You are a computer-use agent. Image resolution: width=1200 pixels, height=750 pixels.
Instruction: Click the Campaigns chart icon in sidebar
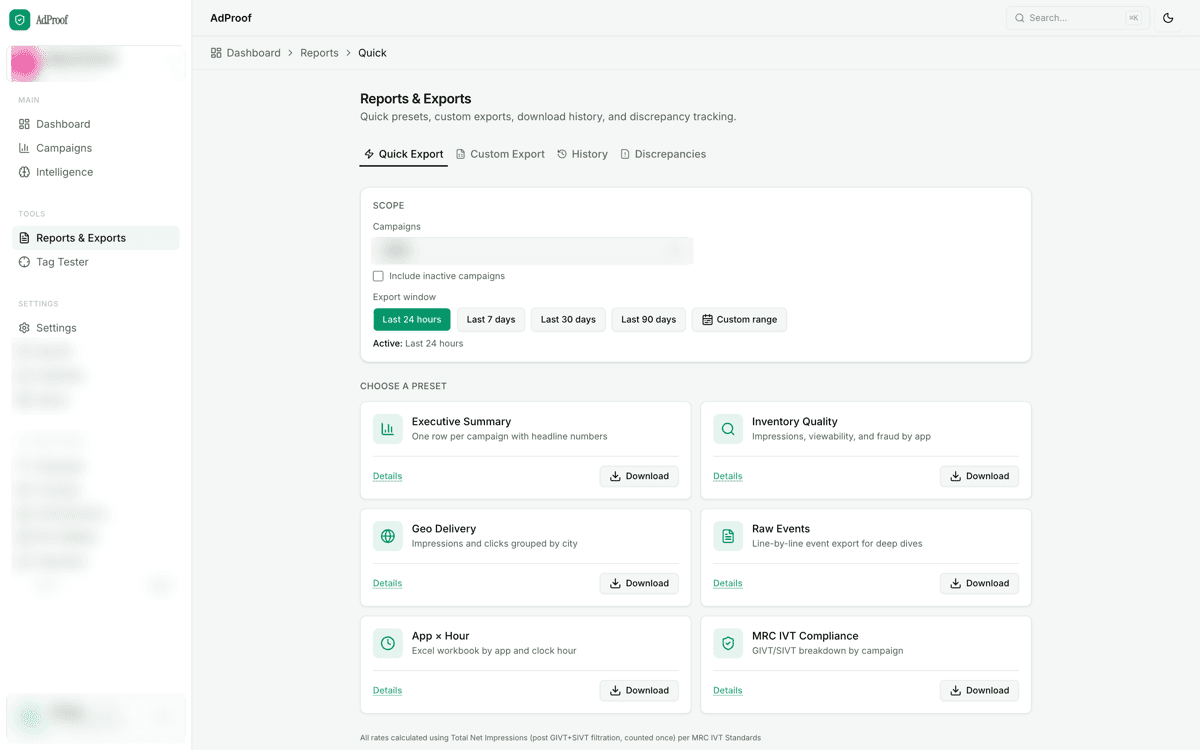pyautogui.click(x=24, y=148)
